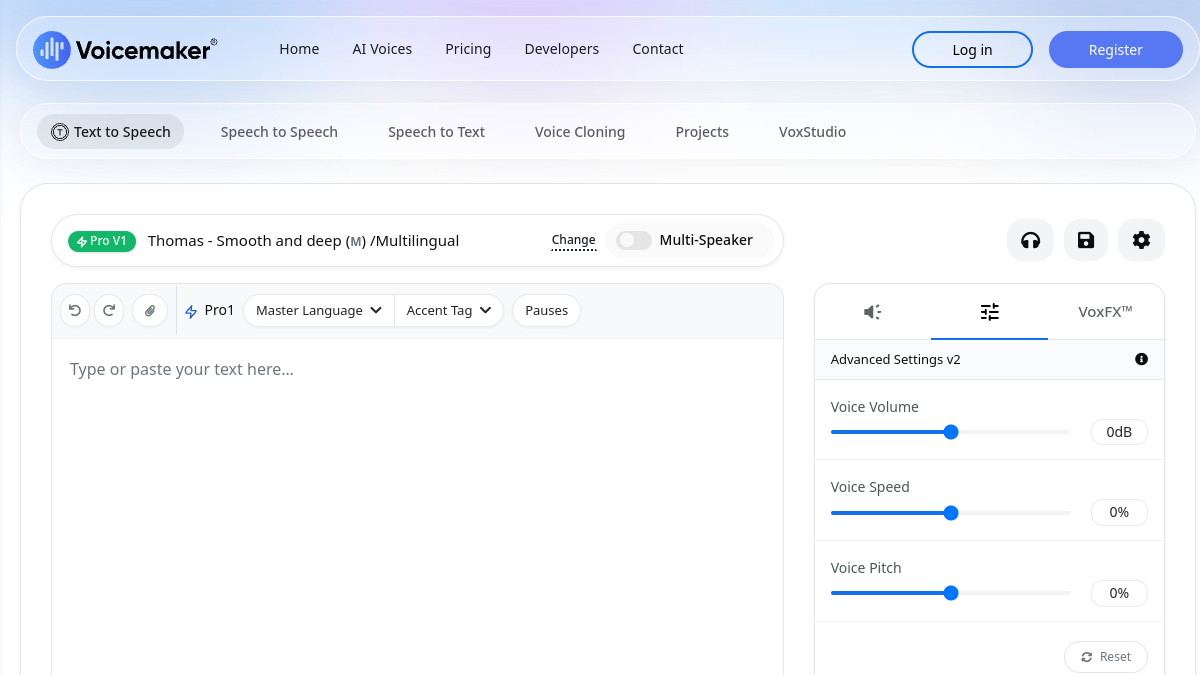Click the Voicemaker logo
Viewport: 1200px width, 675px height.
(x=125, y=49)
